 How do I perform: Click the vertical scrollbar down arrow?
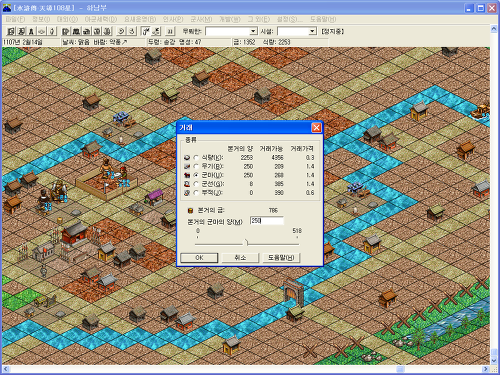click(494, 361)
